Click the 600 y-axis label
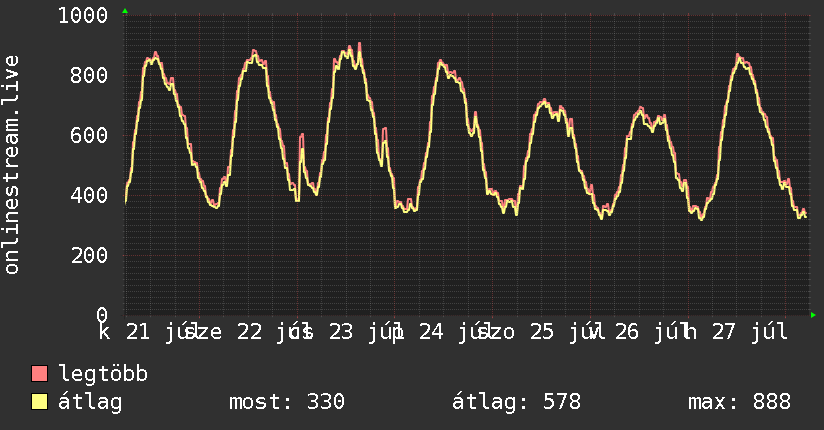 89,135
